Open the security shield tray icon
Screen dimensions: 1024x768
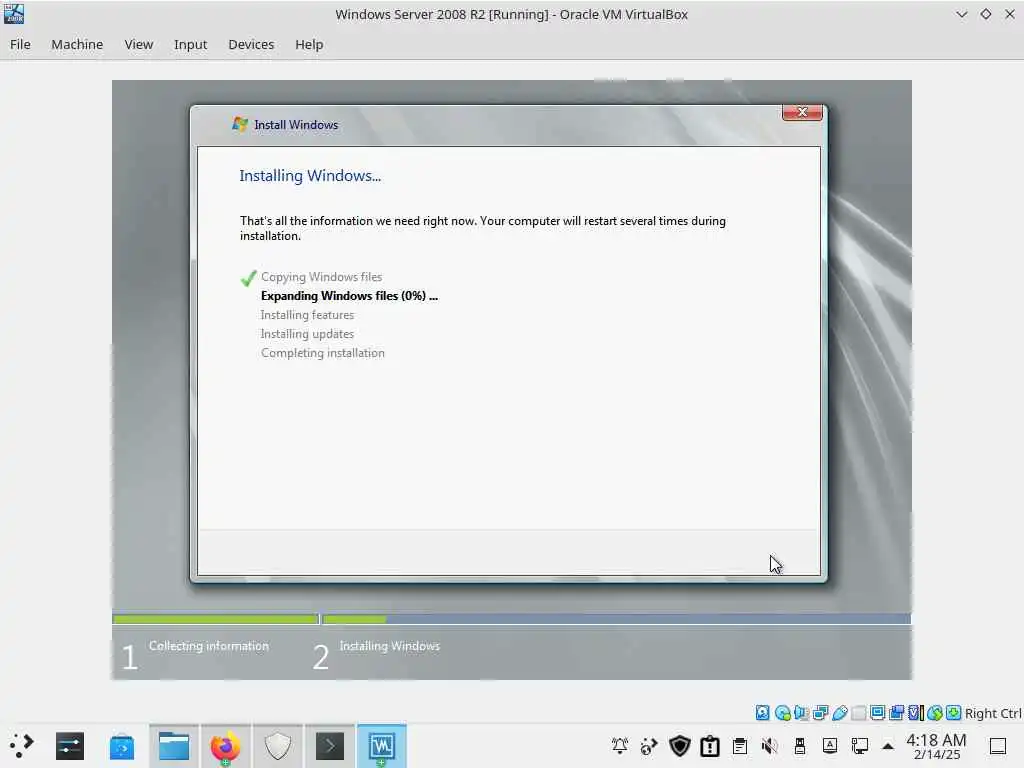pos(680,746)
